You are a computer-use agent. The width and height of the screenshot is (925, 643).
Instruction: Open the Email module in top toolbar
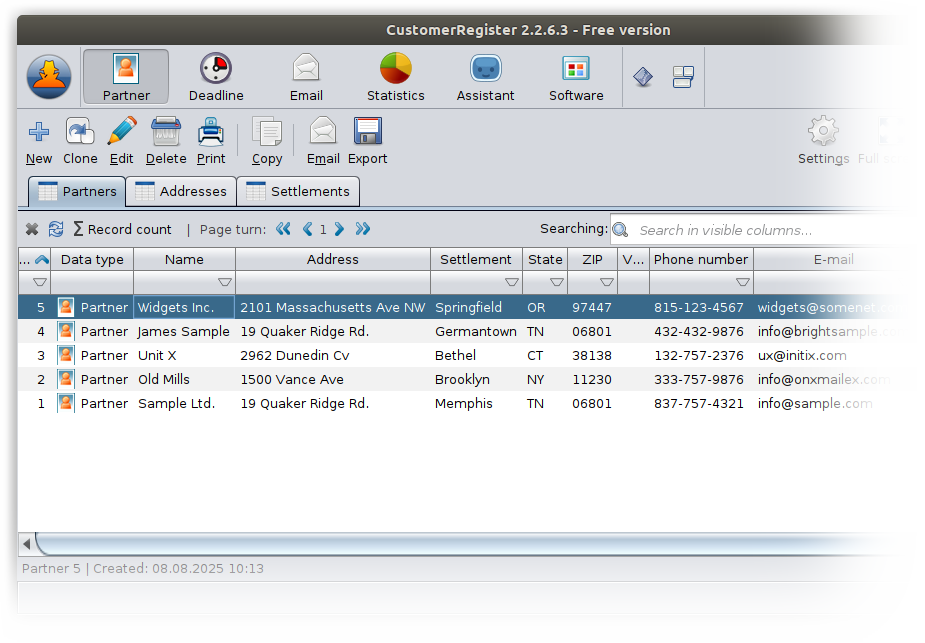pyautogui.click(x=306, y=77)
